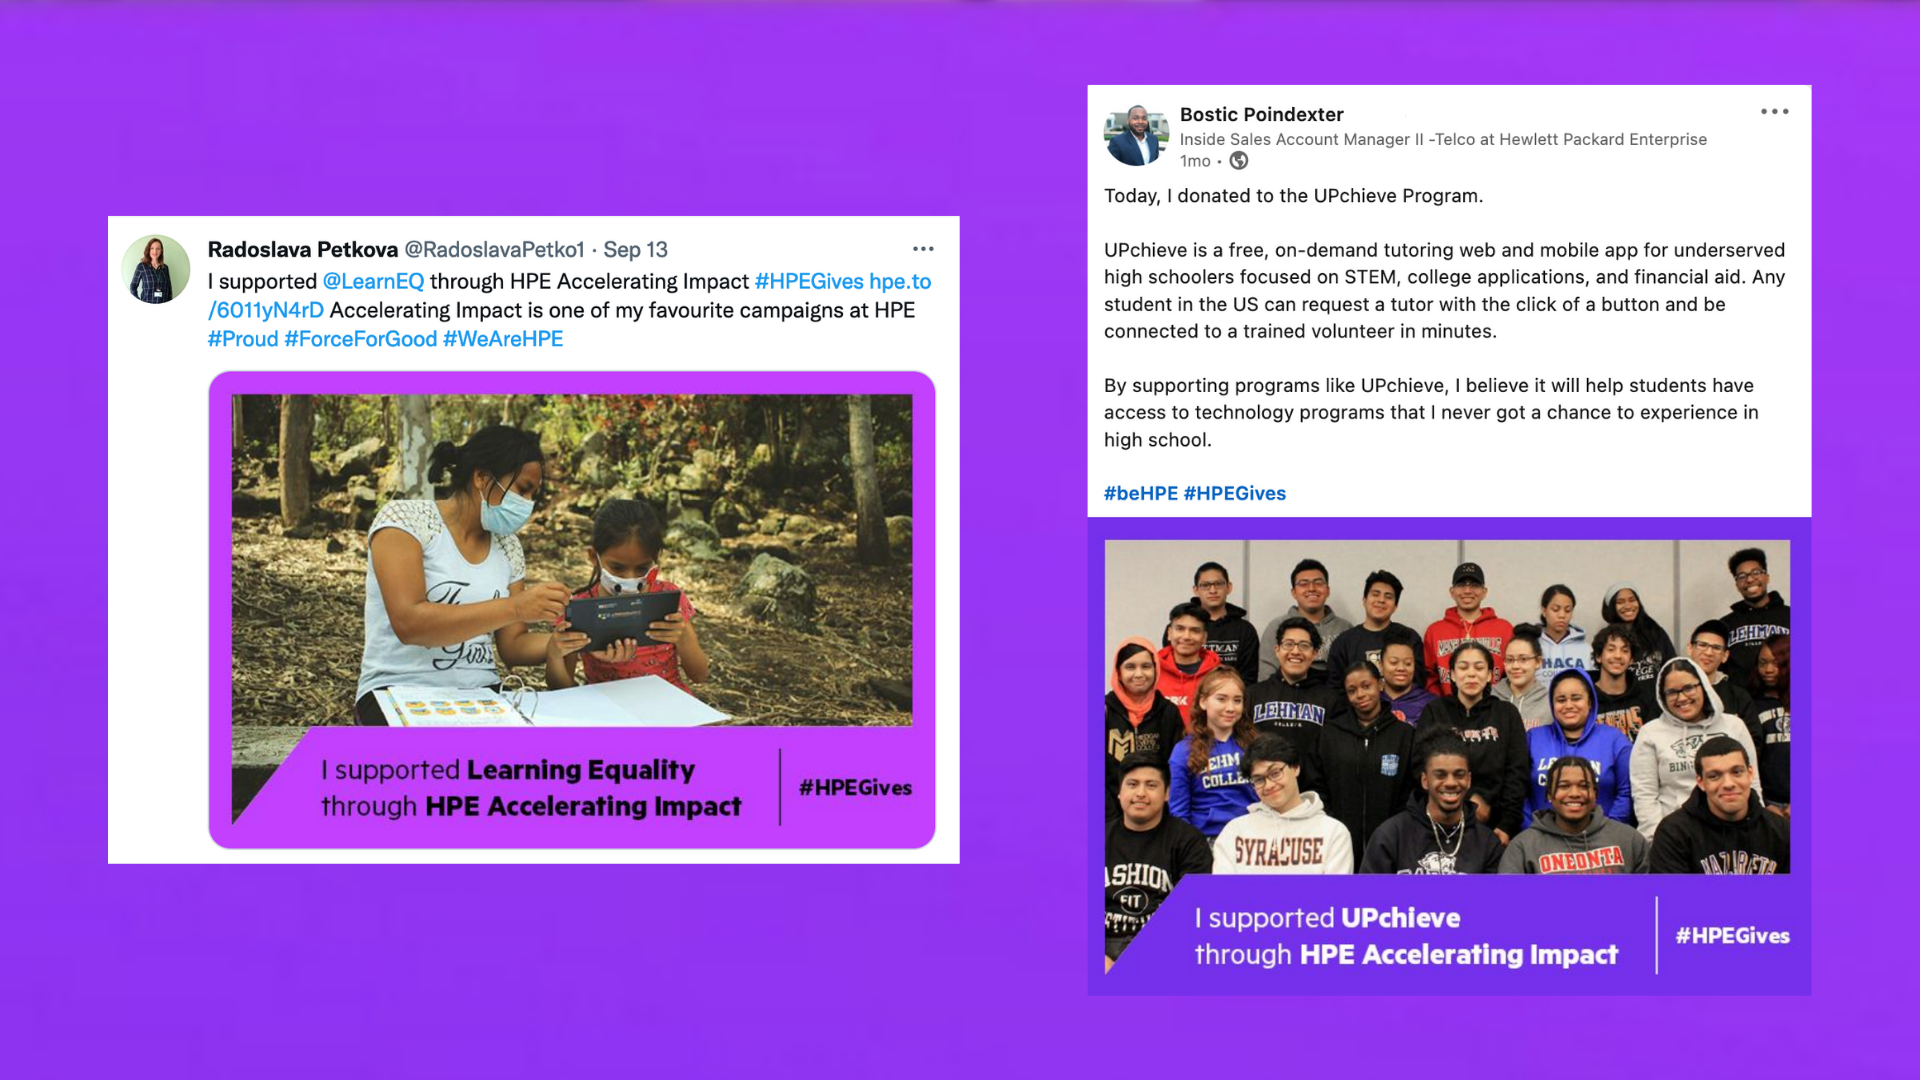Open the @LearnEQ mention link

(373, 282)
